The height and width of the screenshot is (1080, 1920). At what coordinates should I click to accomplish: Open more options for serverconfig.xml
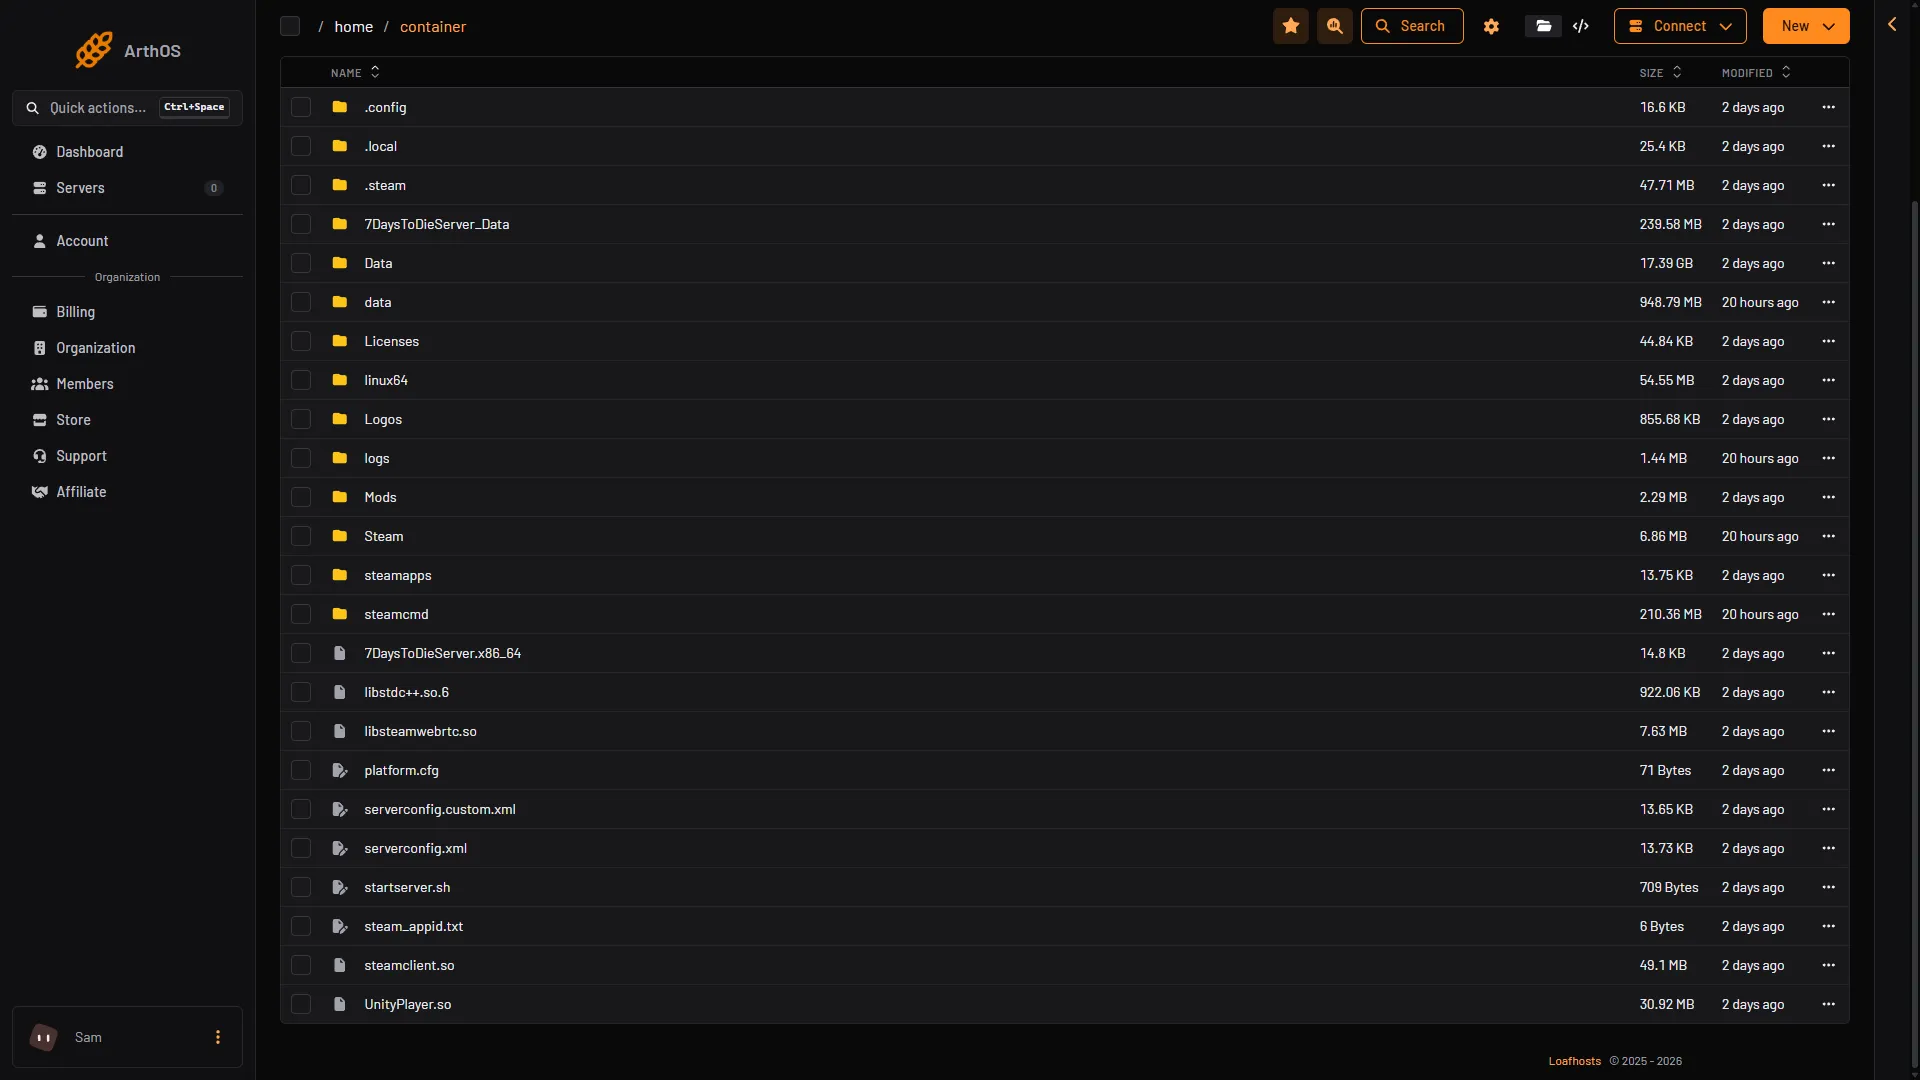tap(1828, 848)
